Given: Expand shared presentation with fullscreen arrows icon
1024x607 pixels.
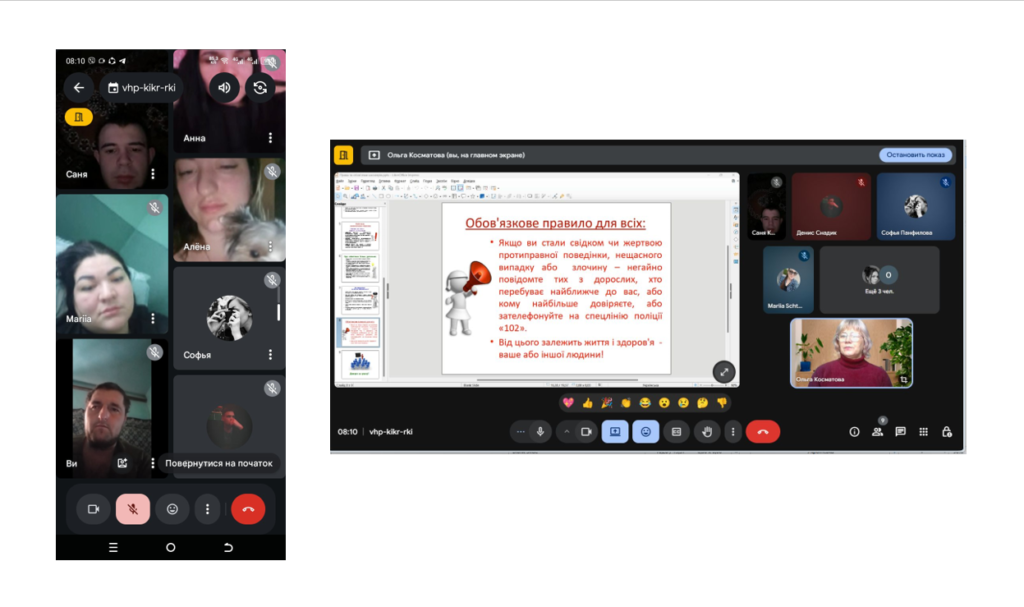Looking at the screenshot, I should 724,371.
